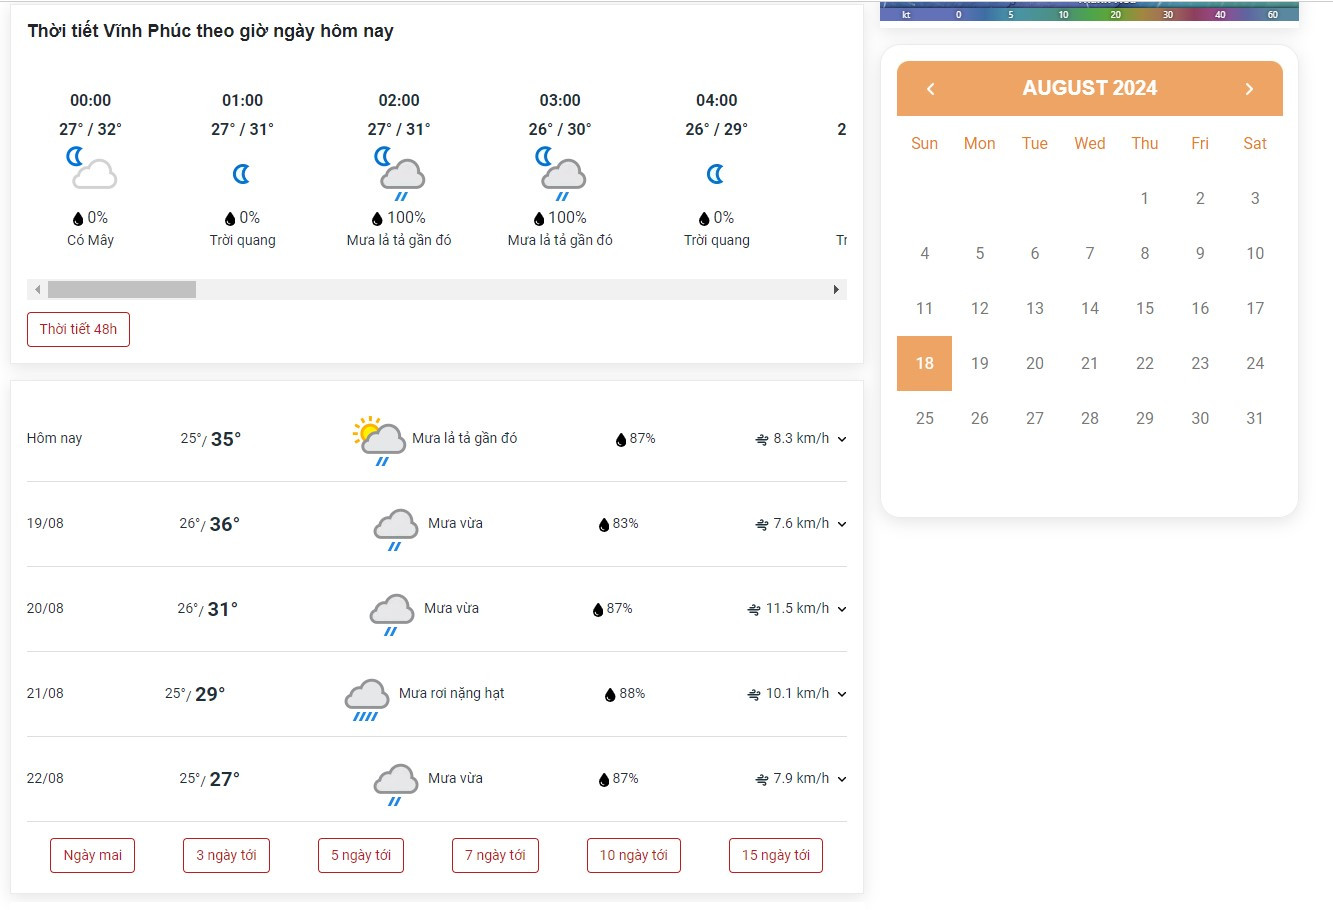Screen dimensions: 1333x910
Task: Select August 10 in the calendar
Action: click(1255, 253)
